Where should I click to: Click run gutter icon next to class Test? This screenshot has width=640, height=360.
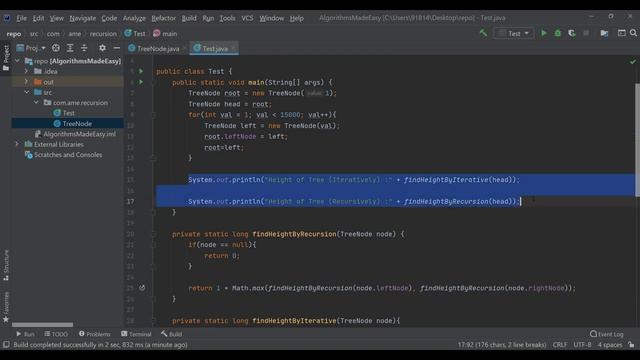tap(141, 71)
